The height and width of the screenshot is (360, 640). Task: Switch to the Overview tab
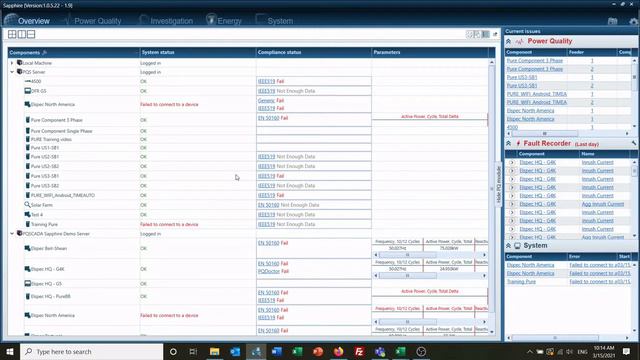pos(27,20)
